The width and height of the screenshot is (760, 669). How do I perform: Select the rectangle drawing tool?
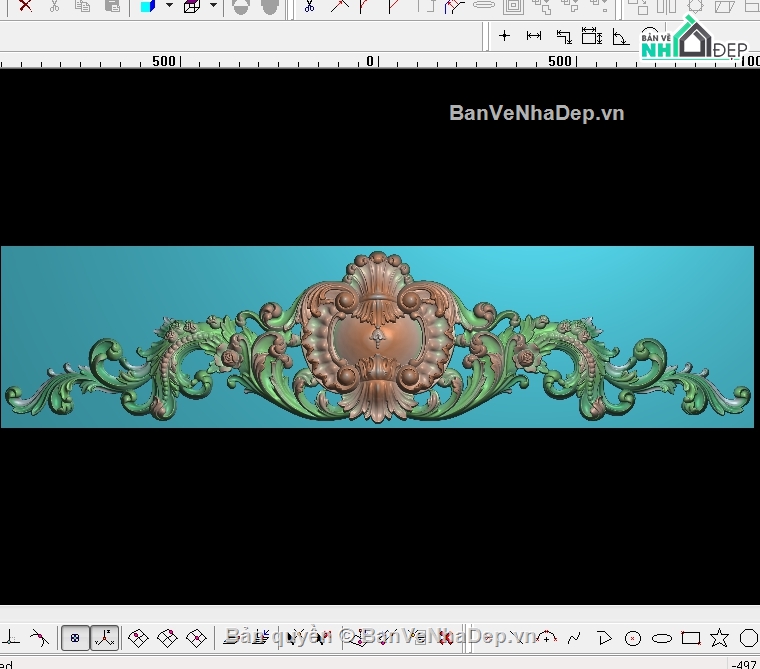(x=690, y=638)
